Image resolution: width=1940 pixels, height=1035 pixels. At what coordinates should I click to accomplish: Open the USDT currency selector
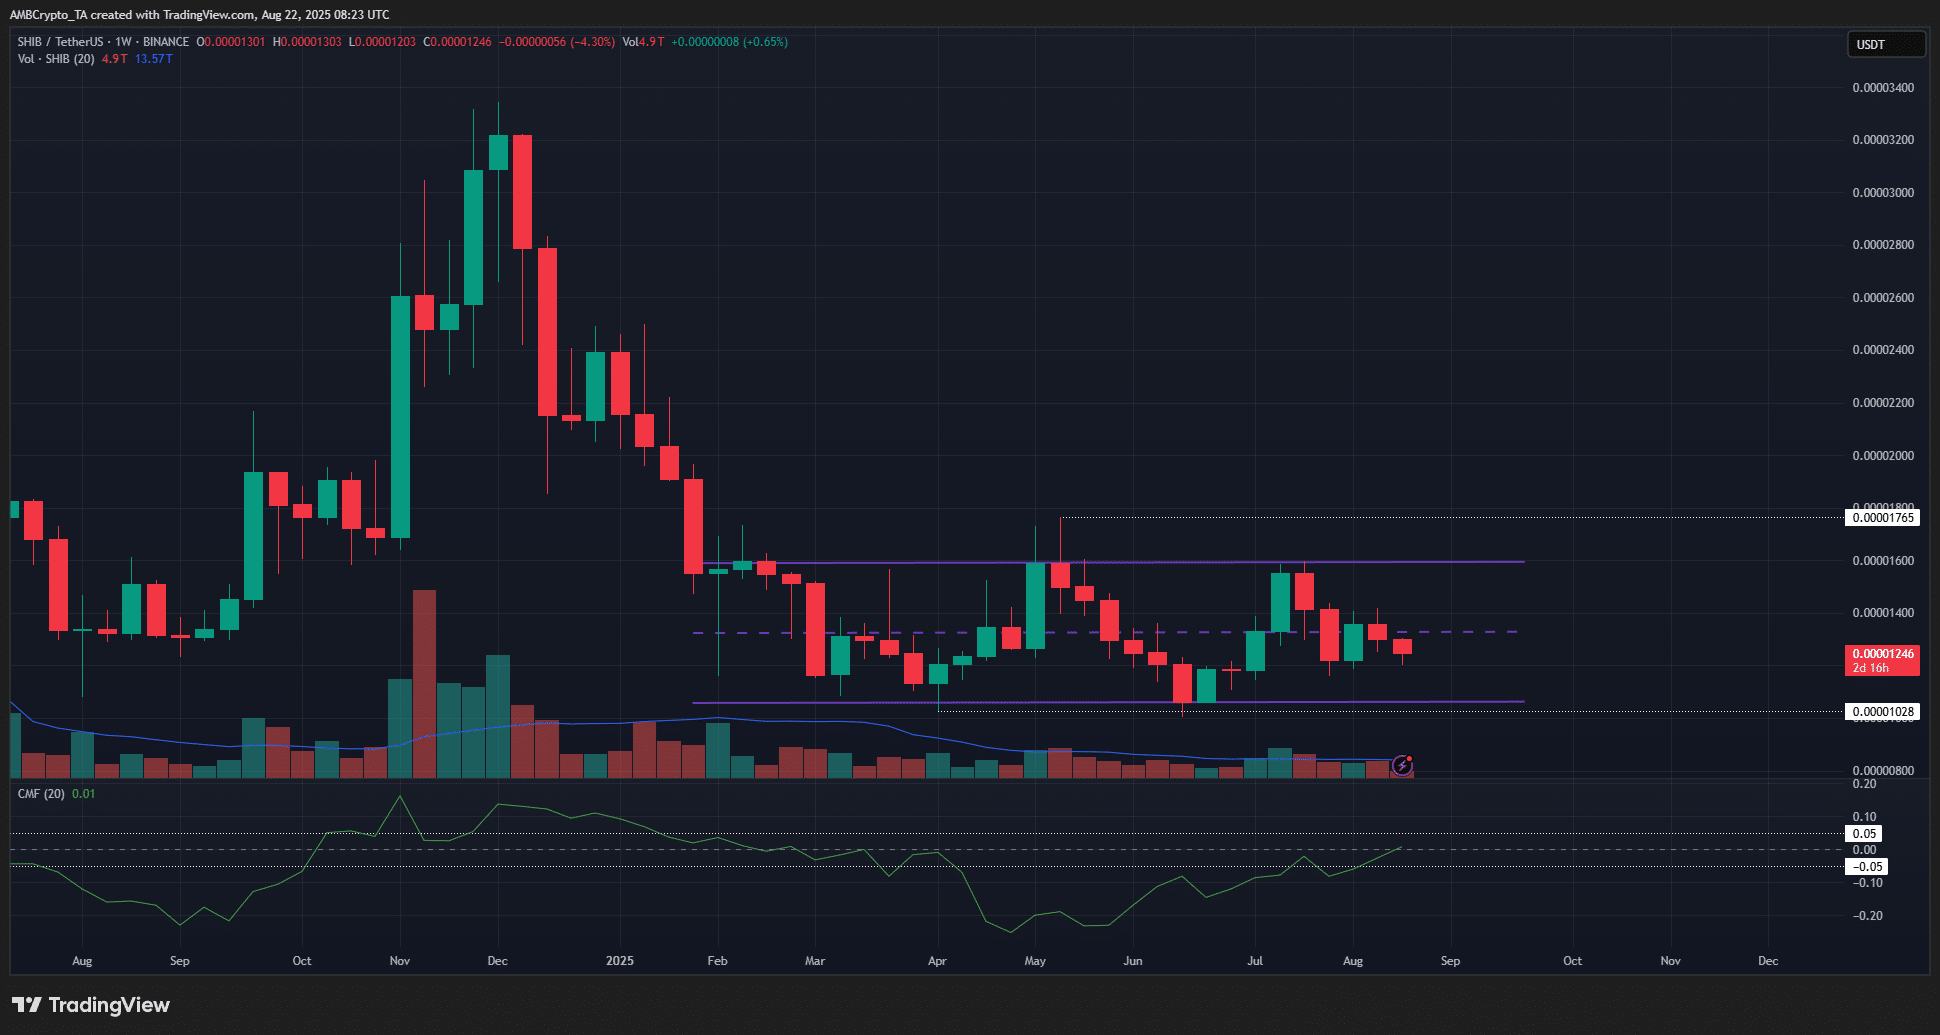(1884, 44)
